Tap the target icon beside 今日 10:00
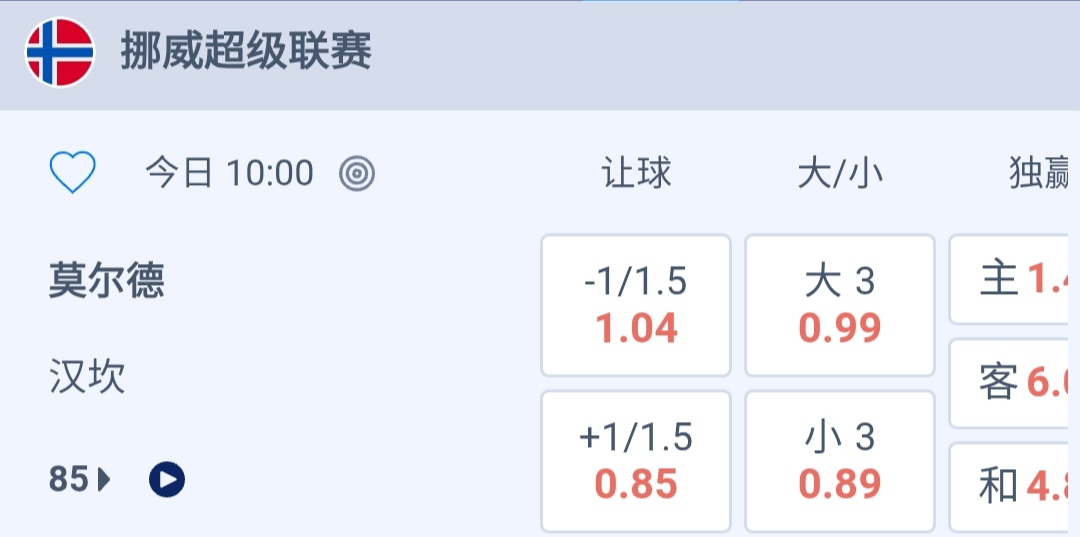This screenshot has height=537, width=1080. [357, 174]
